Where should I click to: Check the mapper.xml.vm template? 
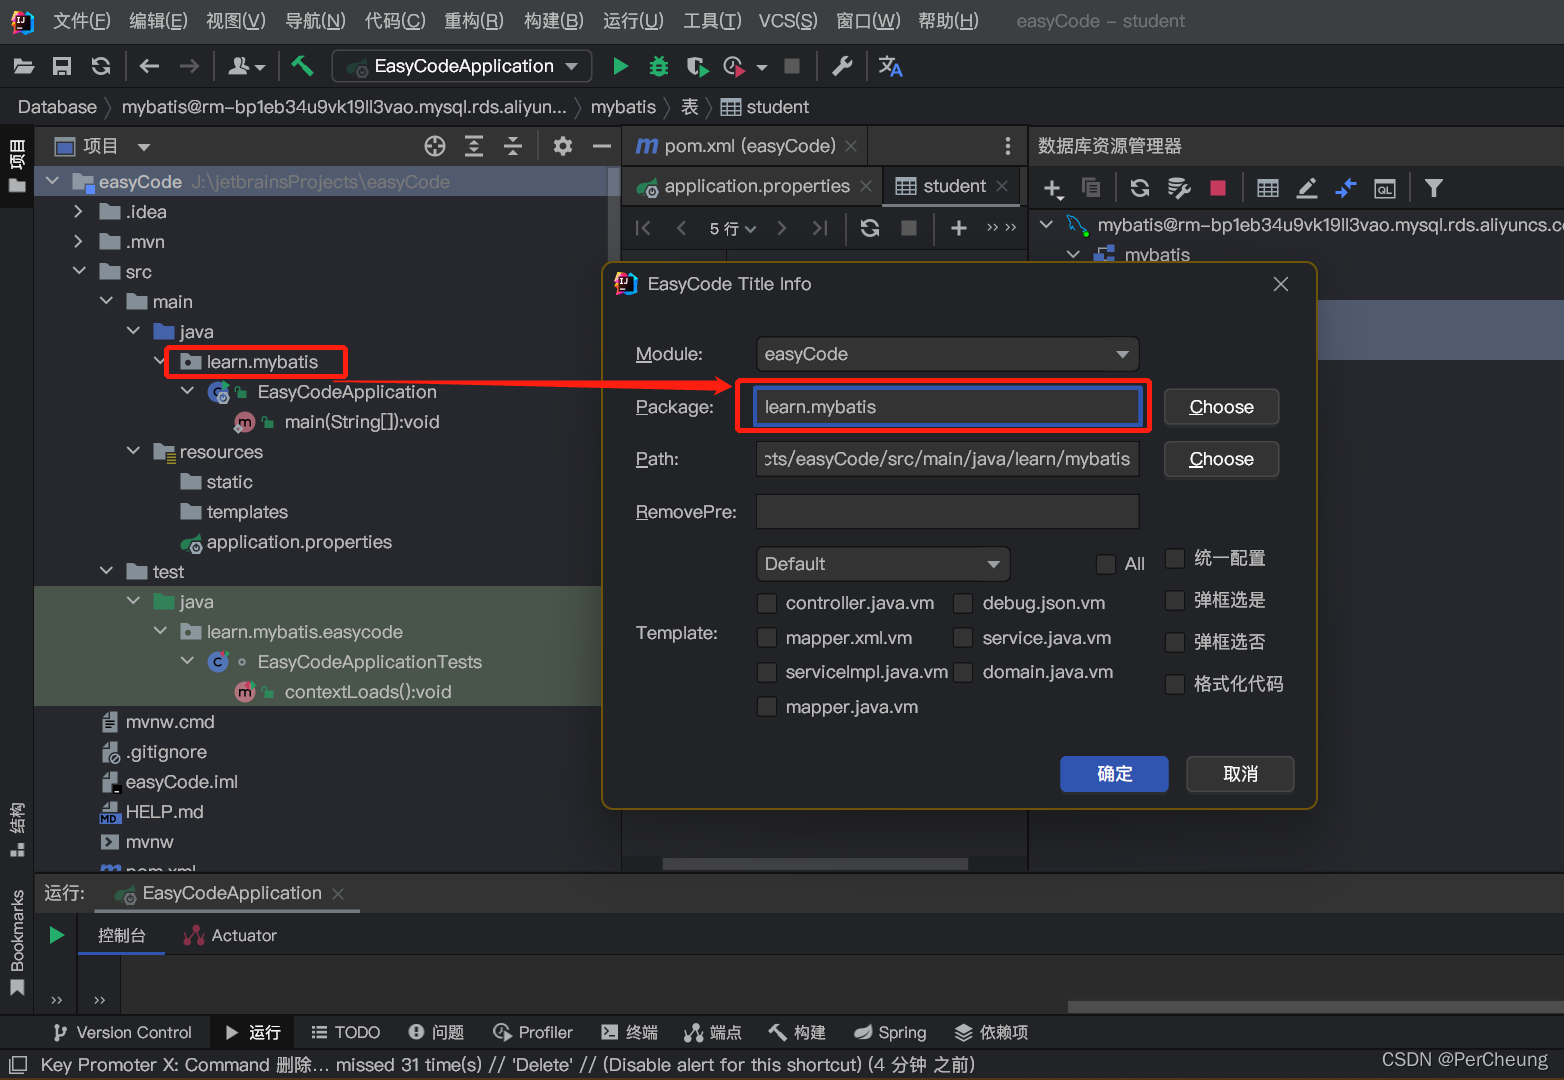767,638
